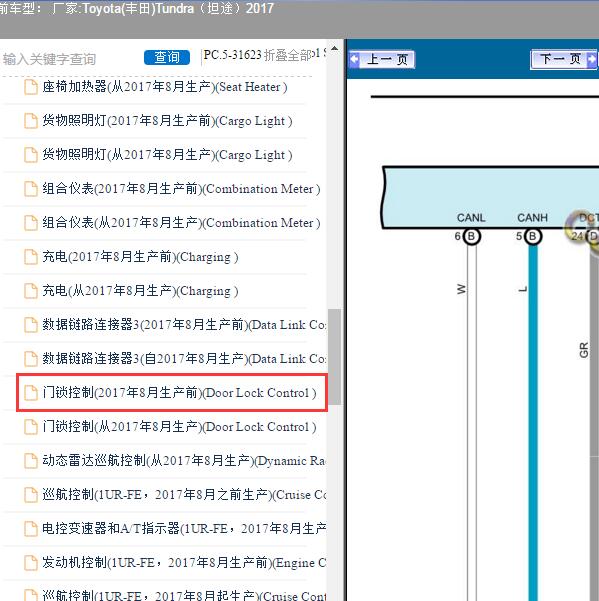The image size is (599, 601).
Task: Click connector pin 5 B on CANH
Action: click(x=532, y=236)
